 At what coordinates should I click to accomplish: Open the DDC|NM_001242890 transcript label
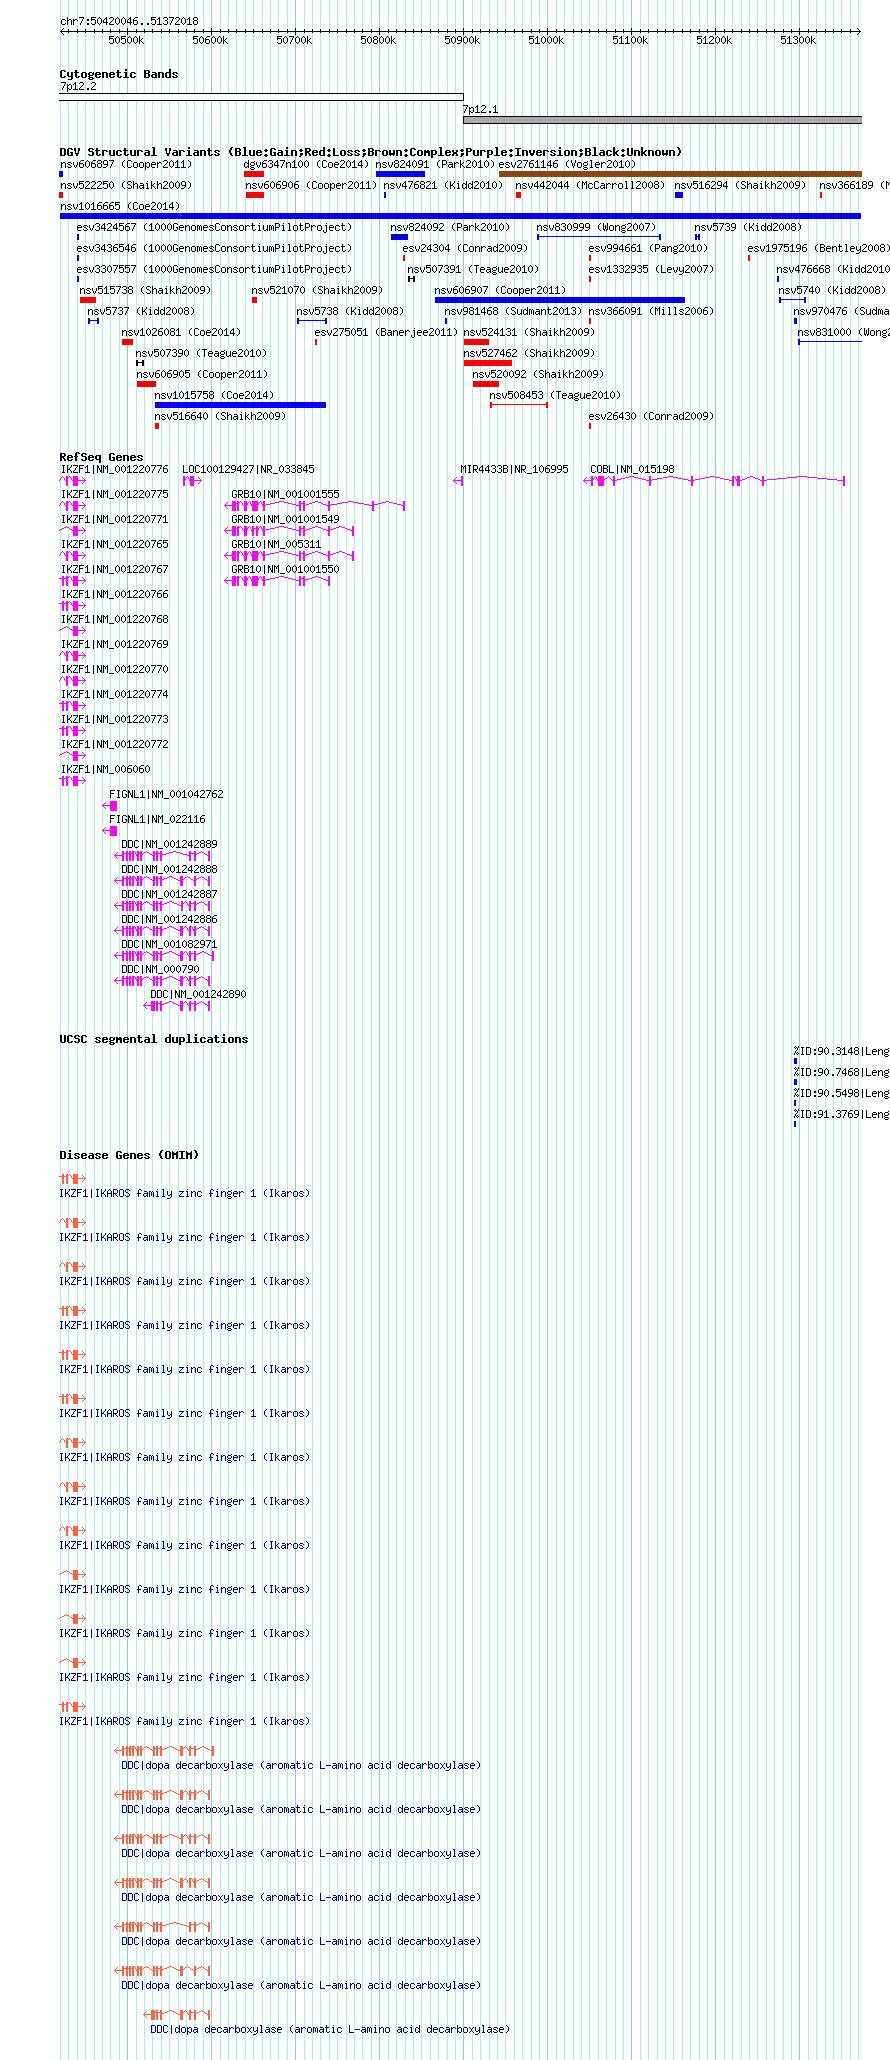[198, 994]
